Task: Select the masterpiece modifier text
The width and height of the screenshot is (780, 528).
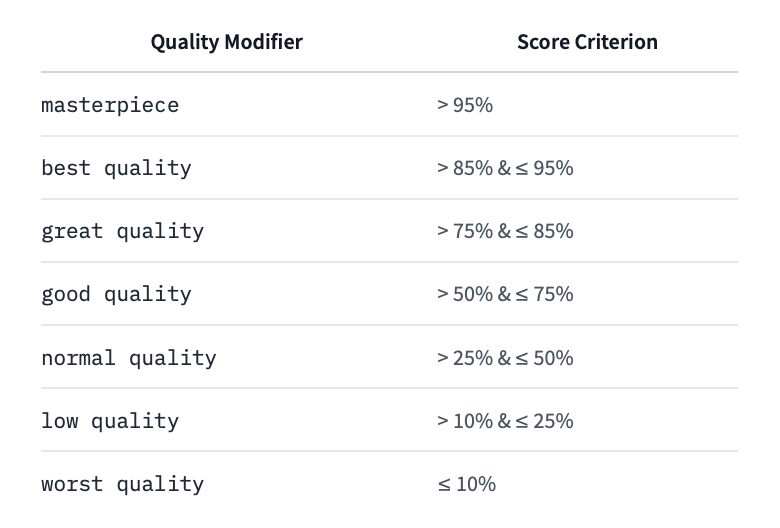Action: click(110, 105)
